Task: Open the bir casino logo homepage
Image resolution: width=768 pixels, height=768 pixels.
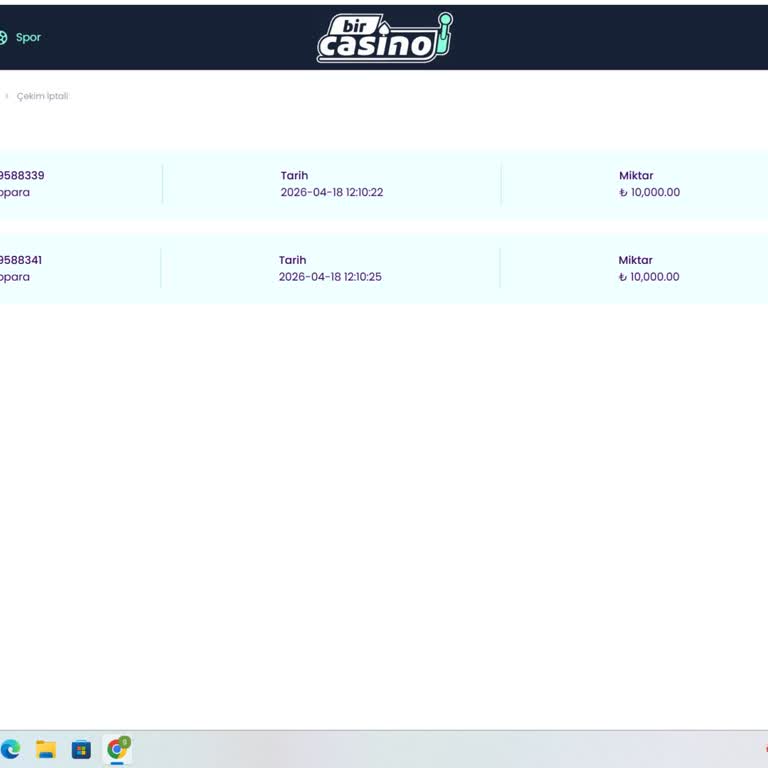Action: pos(384,38)
